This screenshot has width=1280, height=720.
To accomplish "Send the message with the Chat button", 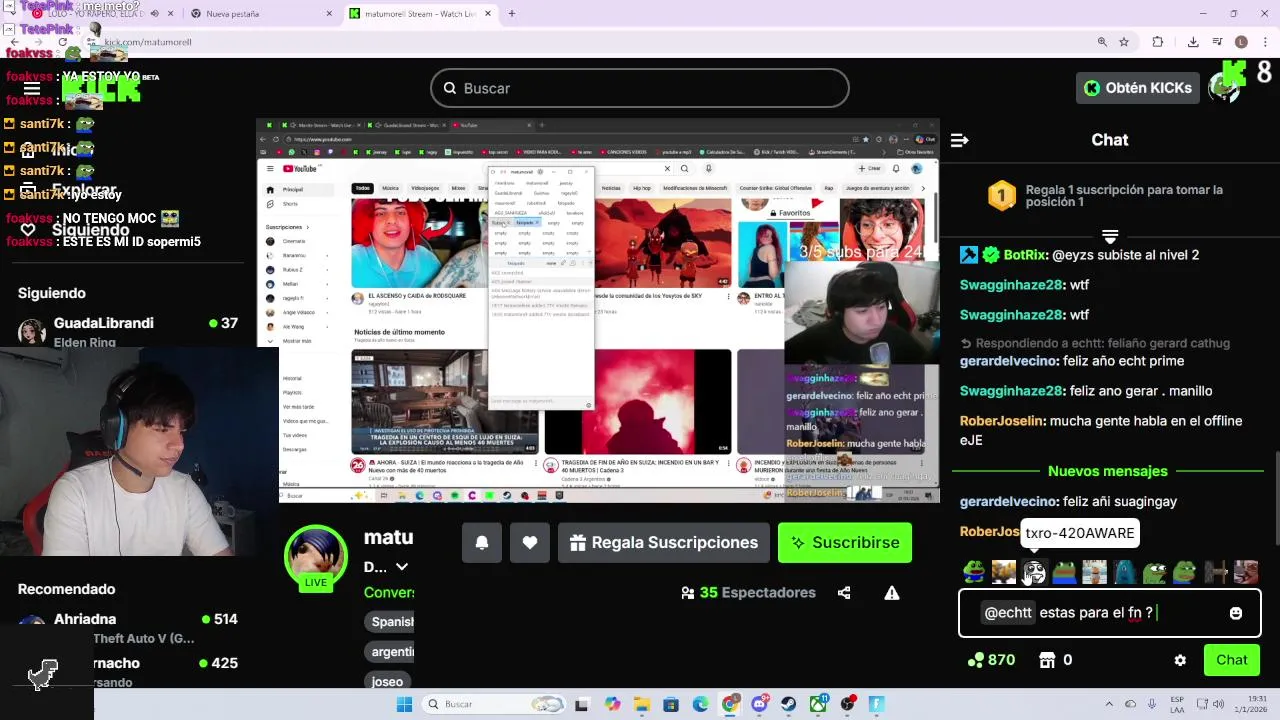I will 1232,660.
